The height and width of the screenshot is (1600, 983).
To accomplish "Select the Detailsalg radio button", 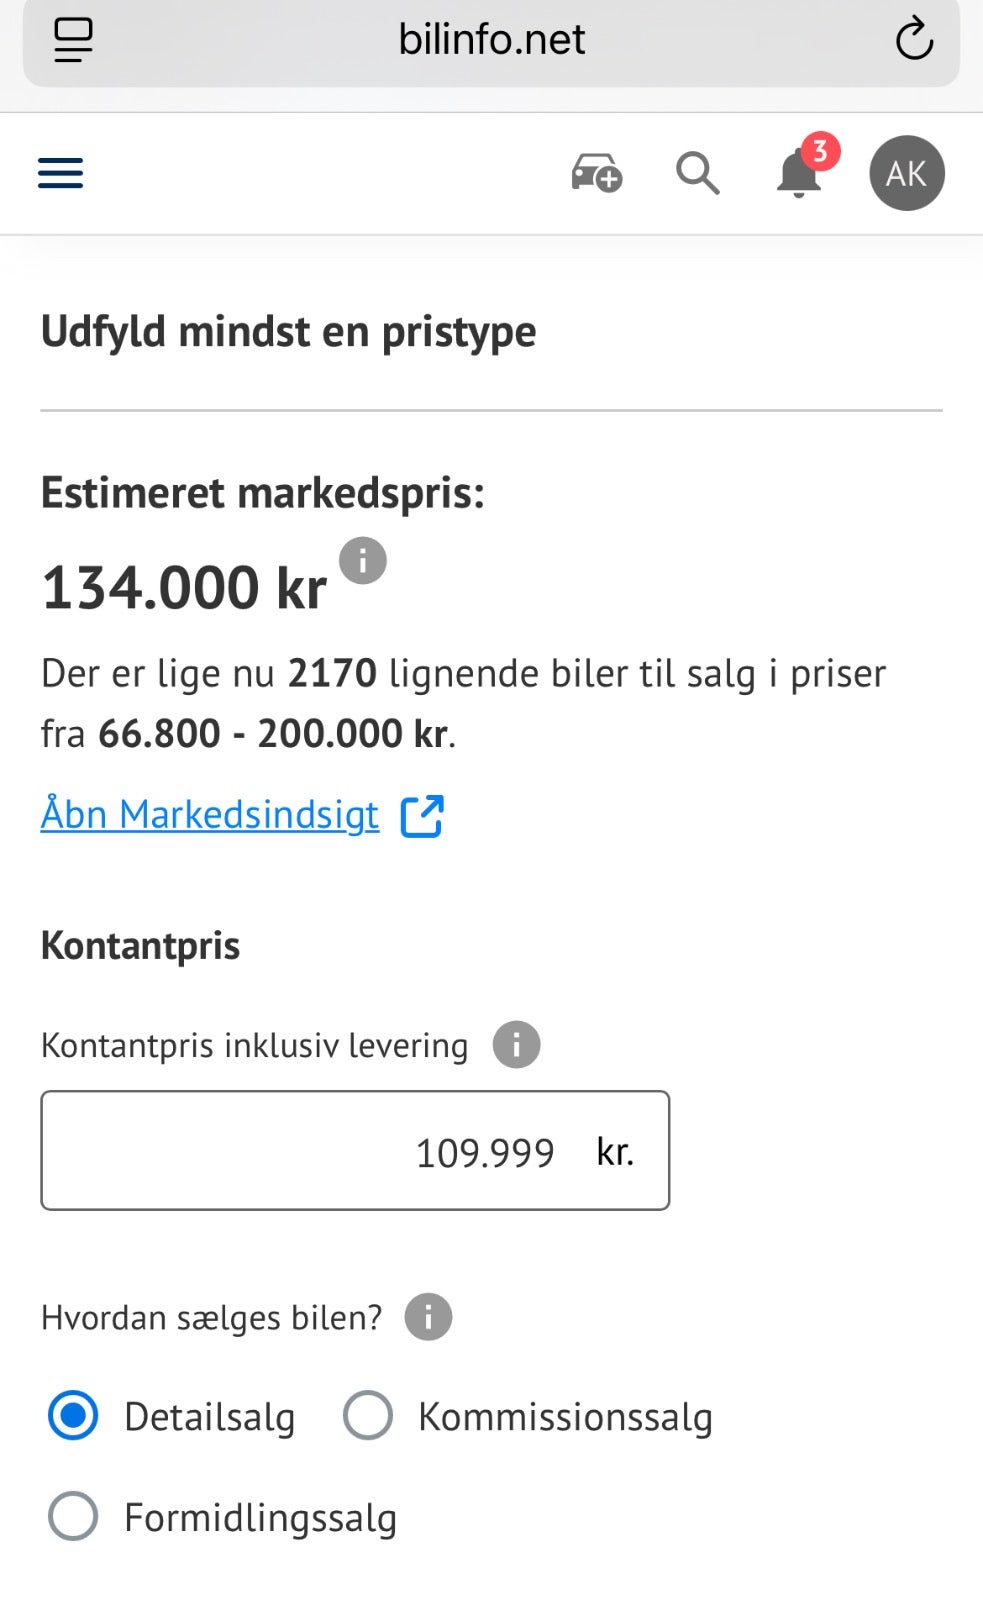I will point(73,1416).
